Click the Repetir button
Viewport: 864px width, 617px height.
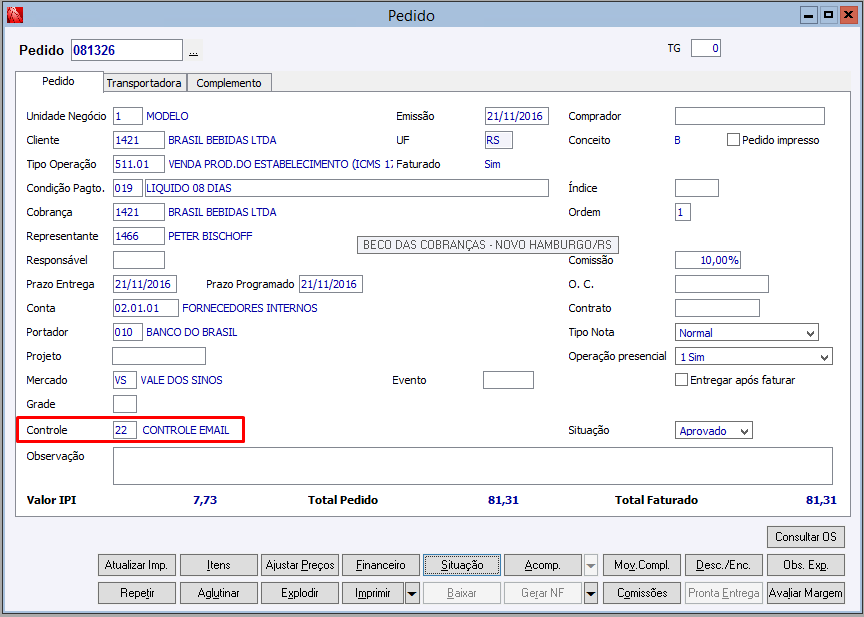137,593
